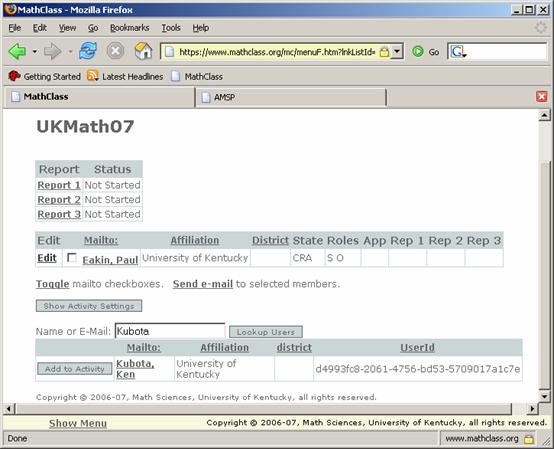Image resolution: width=554 pixels, height=449 pixels.
Task: Close the current tab with red X
Action: pyautogui.click(x=541, y=96)
